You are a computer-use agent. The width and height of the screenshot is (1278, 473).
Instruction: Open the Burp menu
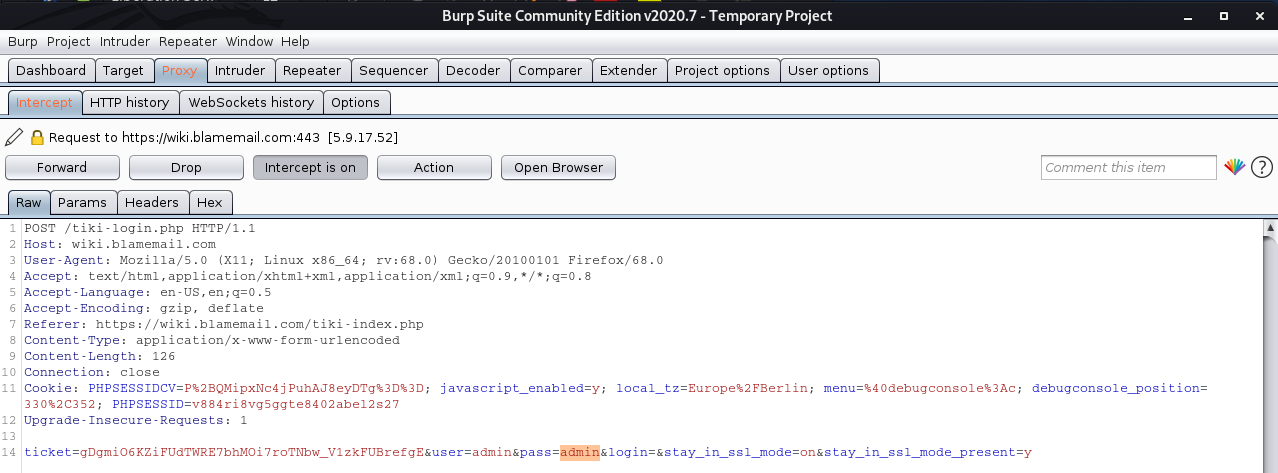tap(22, 41)
